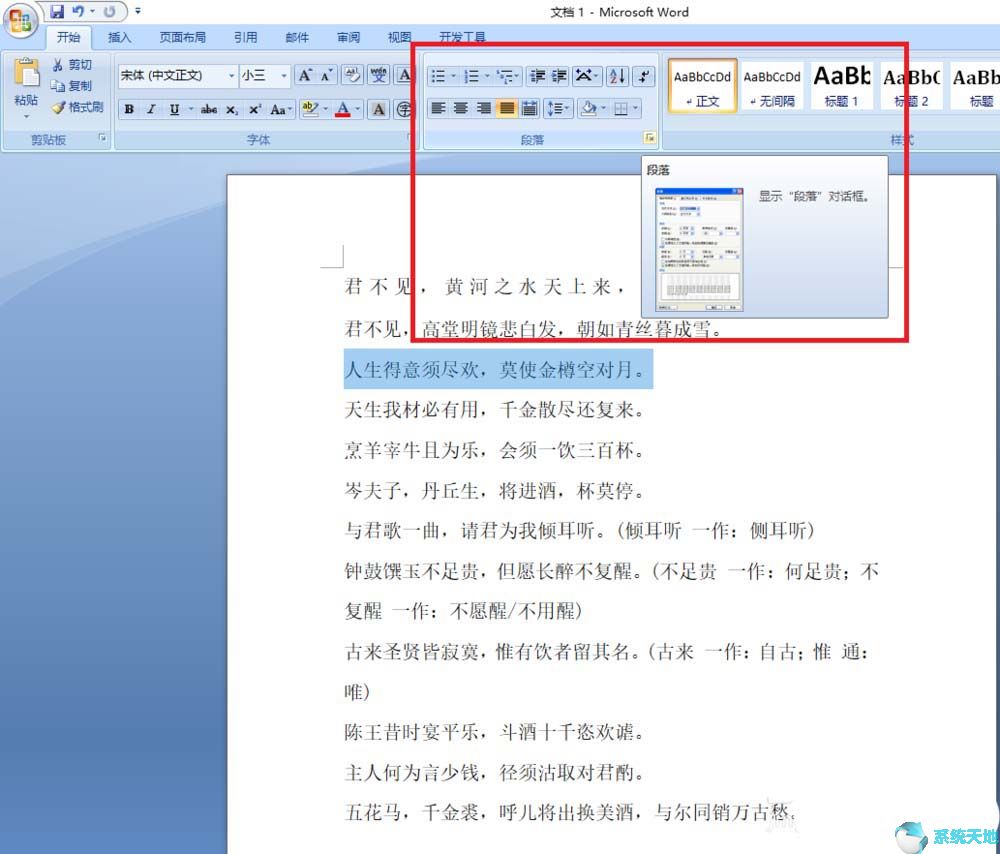Increase paragraph indent

pos(559,77)
